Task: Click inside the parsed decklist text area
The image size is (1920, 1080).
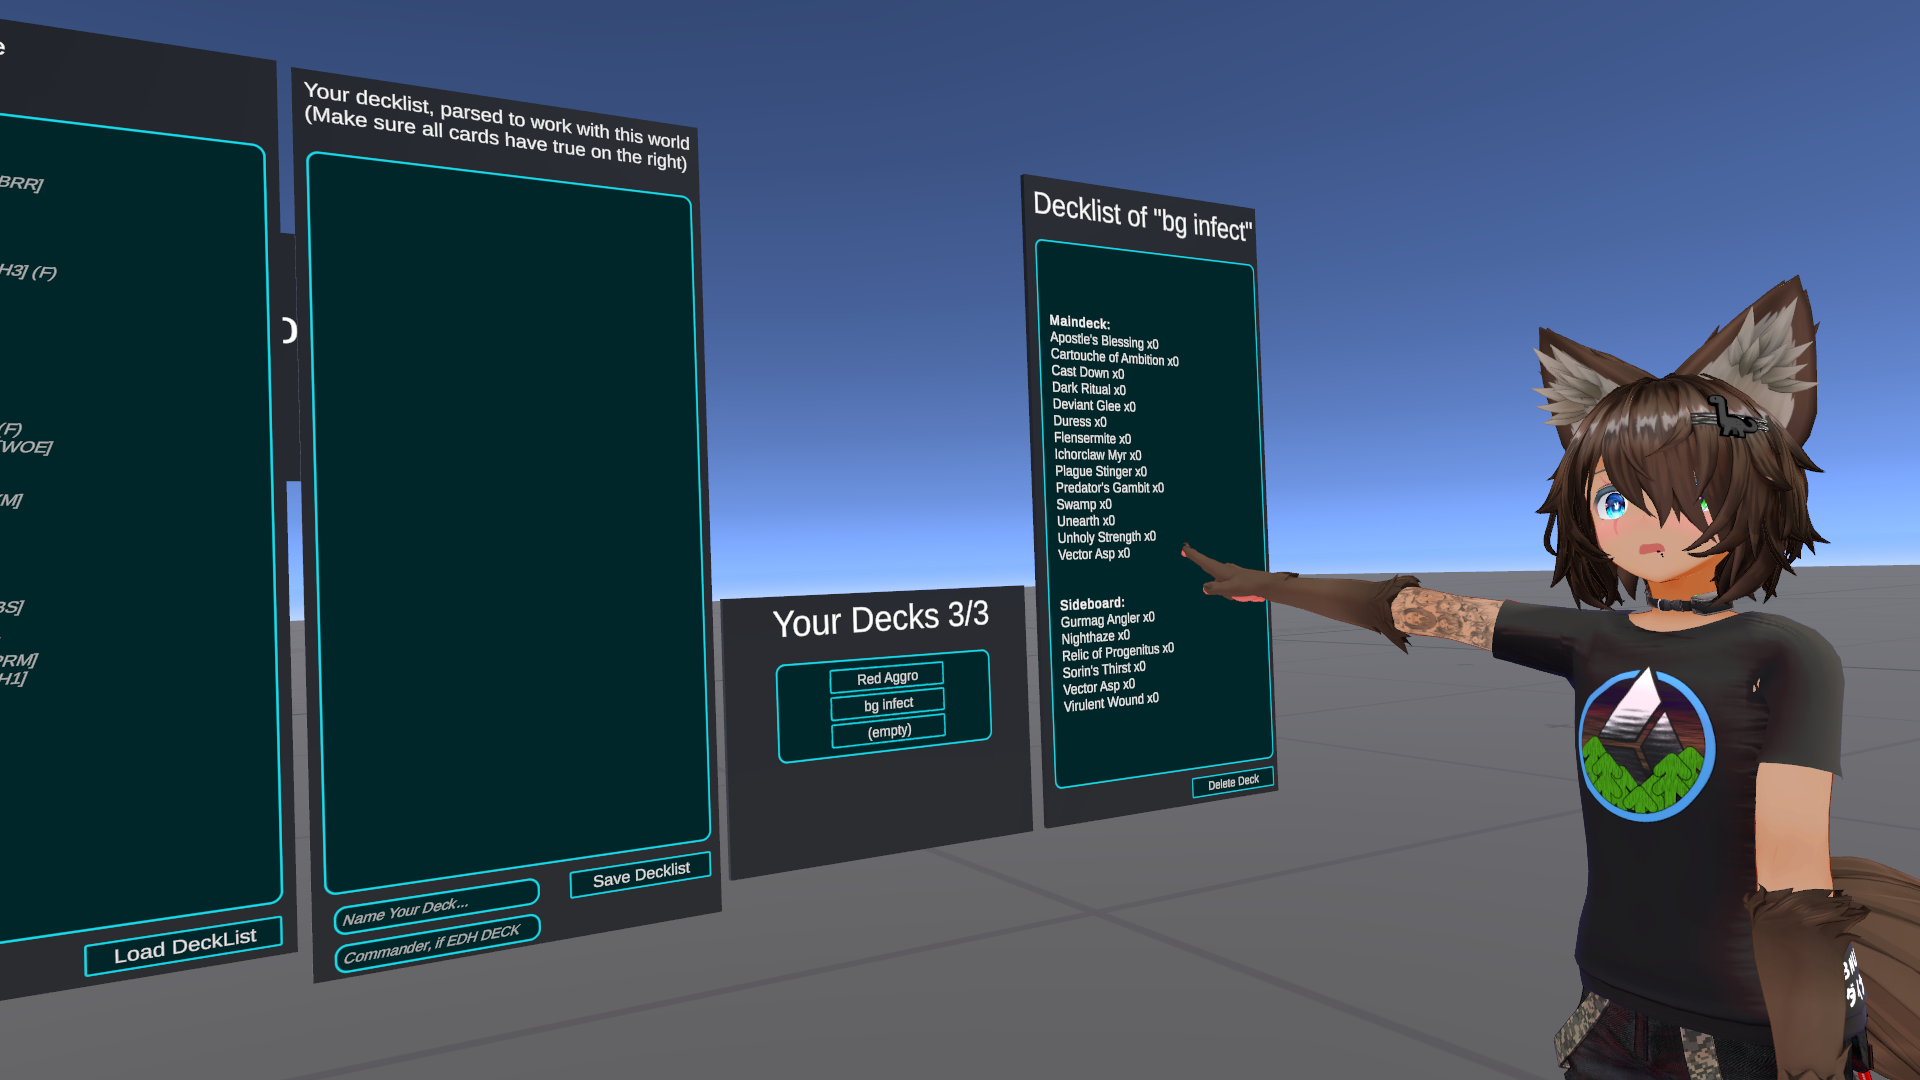Action: 508,520
